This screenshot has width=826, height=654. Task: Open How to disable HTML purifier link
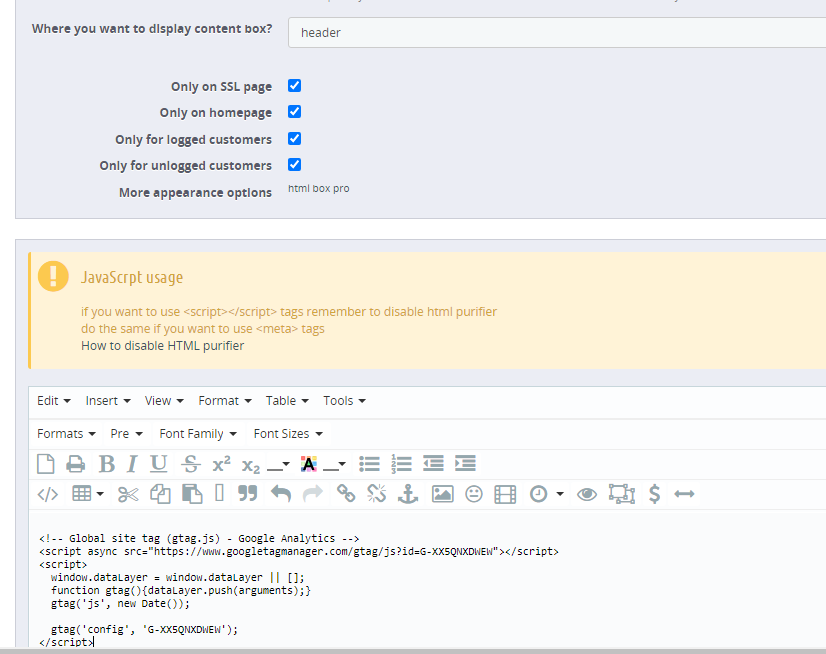click(162, 346)
